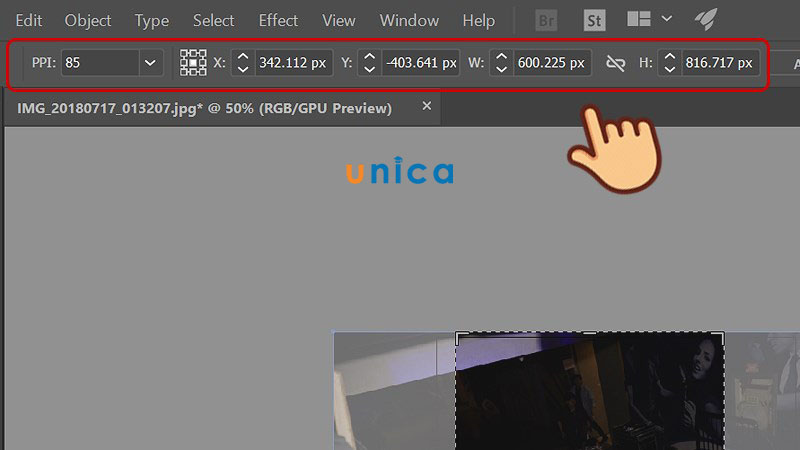Decrease the Y position value
Viewport: 800px width, 450px height.
[369, 69]
